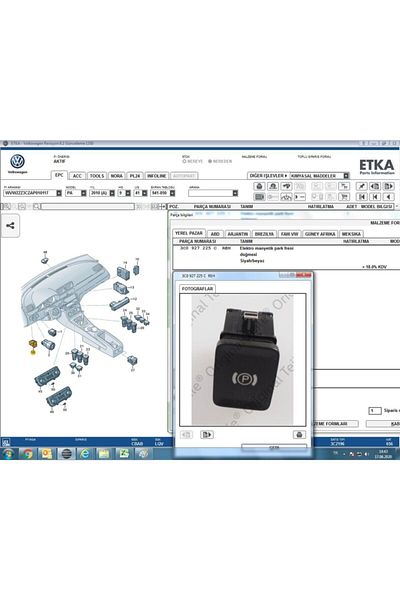
Task: Jump to the first record with the skip-back icon
Action: pos(361,197)
